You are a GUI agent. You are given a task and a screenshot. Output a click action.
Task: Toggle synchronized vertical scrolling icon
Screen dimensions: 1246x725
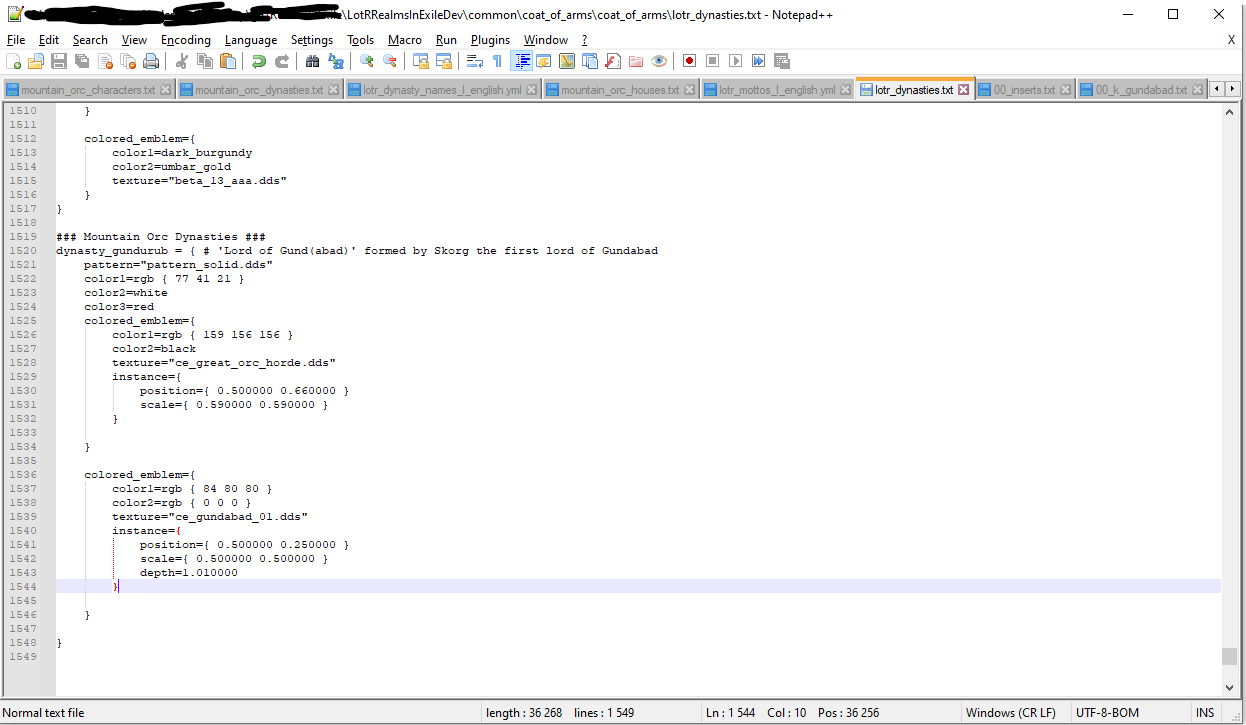[421, 61]
